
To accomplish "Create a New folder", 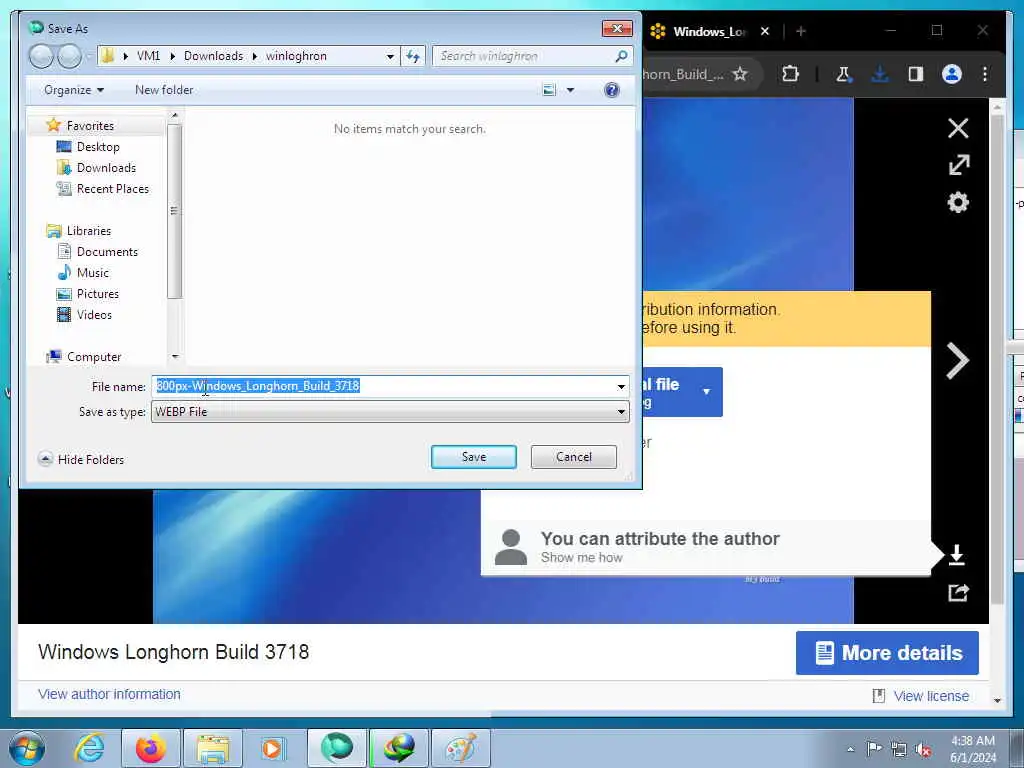I will pyautogui.click(x=164, y=90).
